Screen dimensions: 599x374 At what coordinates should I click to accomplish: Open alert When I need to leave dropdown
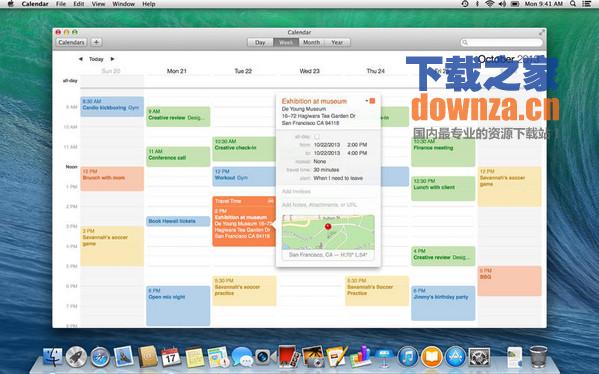338,178
